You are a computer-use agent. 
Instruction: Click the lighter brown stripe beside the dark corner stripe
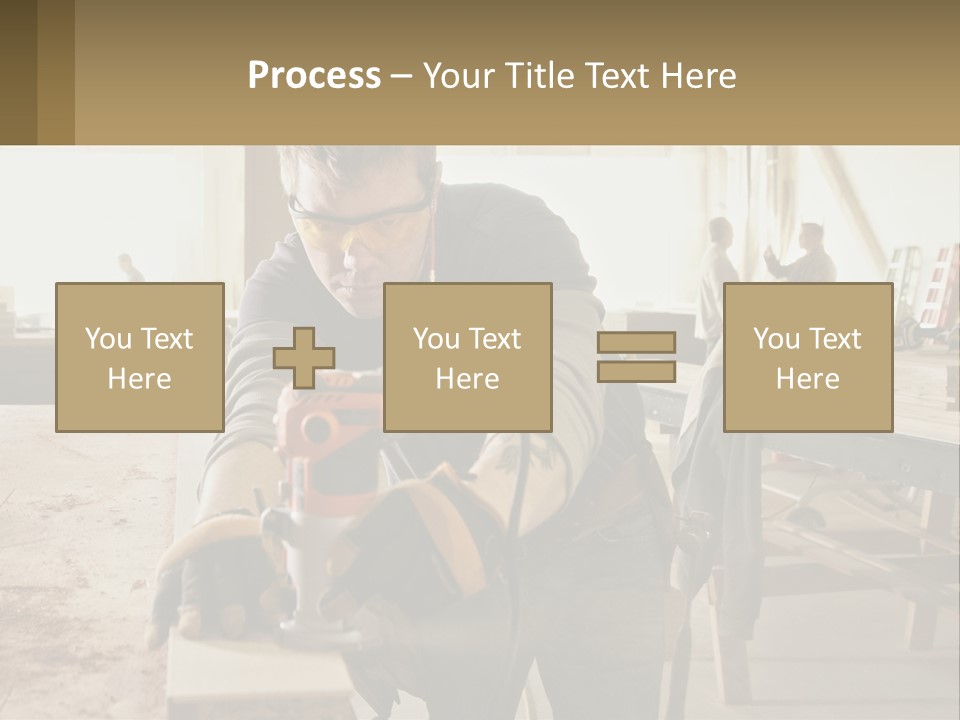click(56, 72)
